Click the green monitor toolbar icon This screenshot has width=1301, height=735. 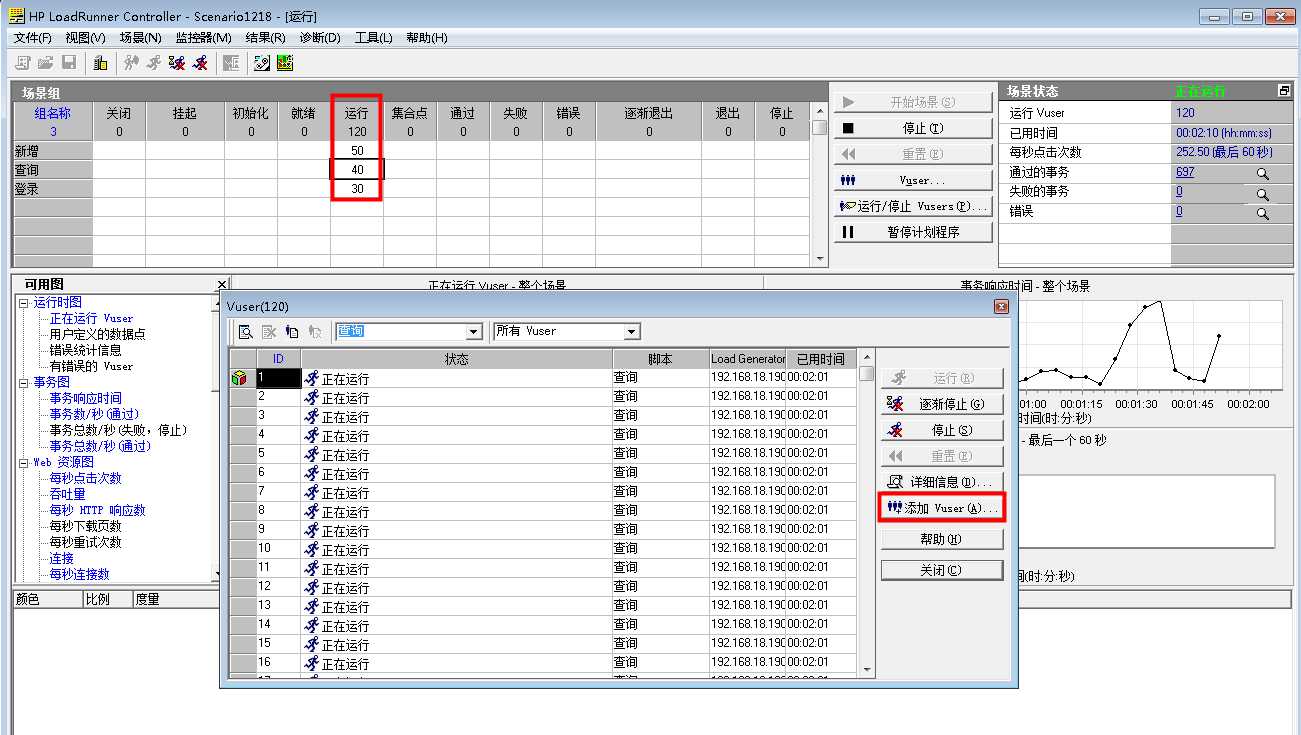pos(285,63)
